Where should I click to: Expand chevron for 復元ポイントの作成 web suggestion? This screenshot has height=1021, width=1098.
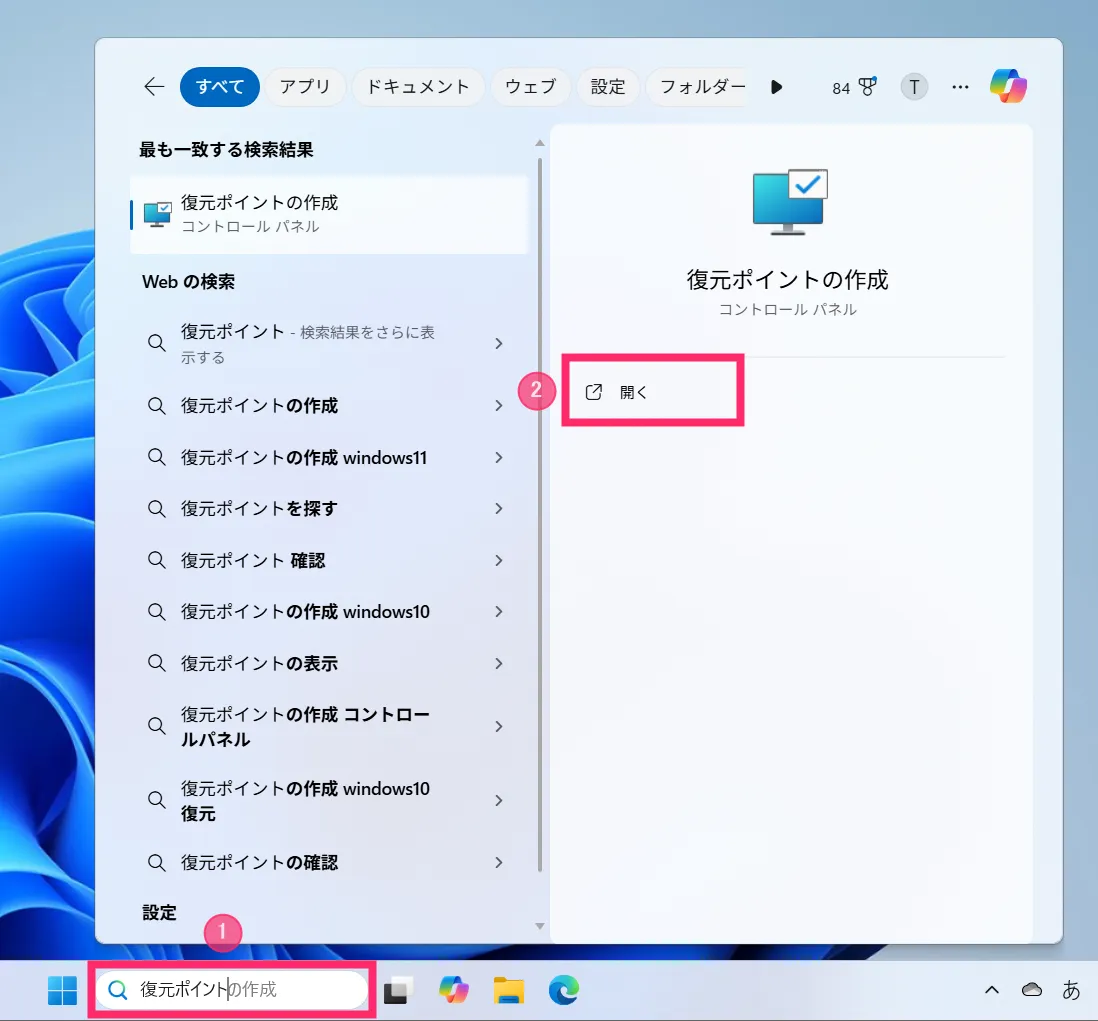coord(499,405)
